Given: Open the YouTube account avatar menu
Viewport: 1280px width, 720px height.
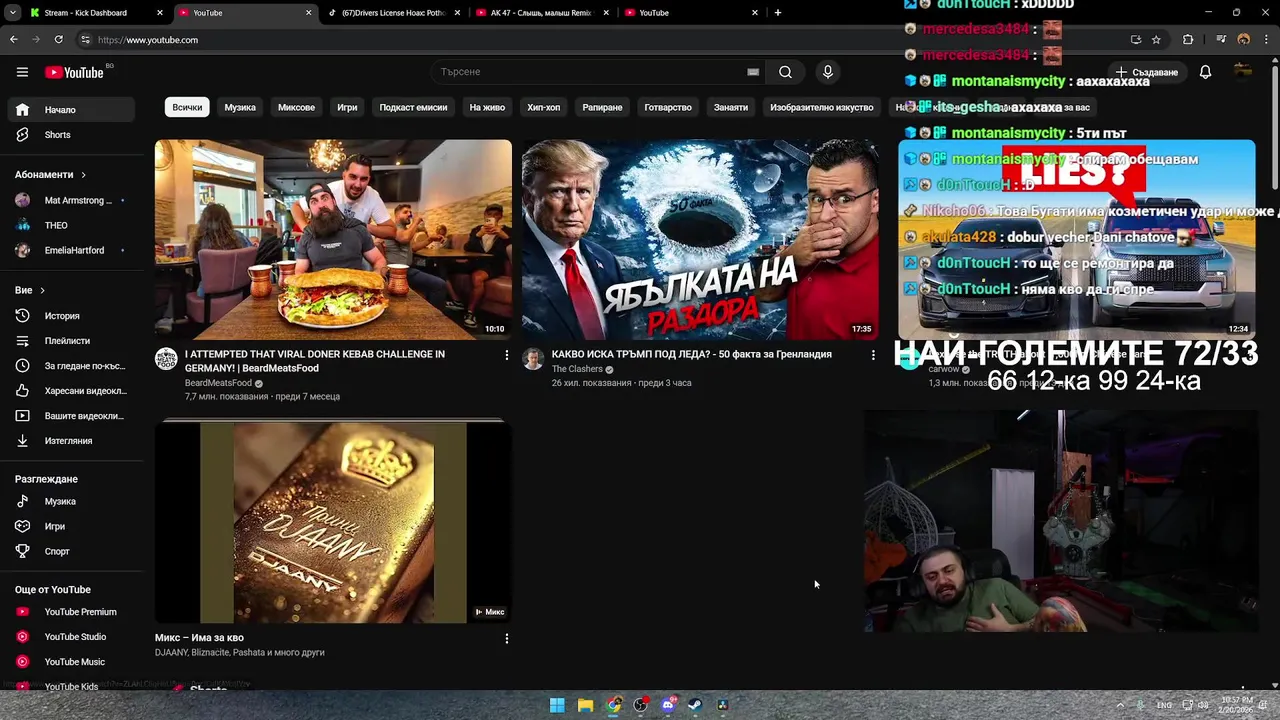Looking at the screenshot, I should coord(1243,71).
